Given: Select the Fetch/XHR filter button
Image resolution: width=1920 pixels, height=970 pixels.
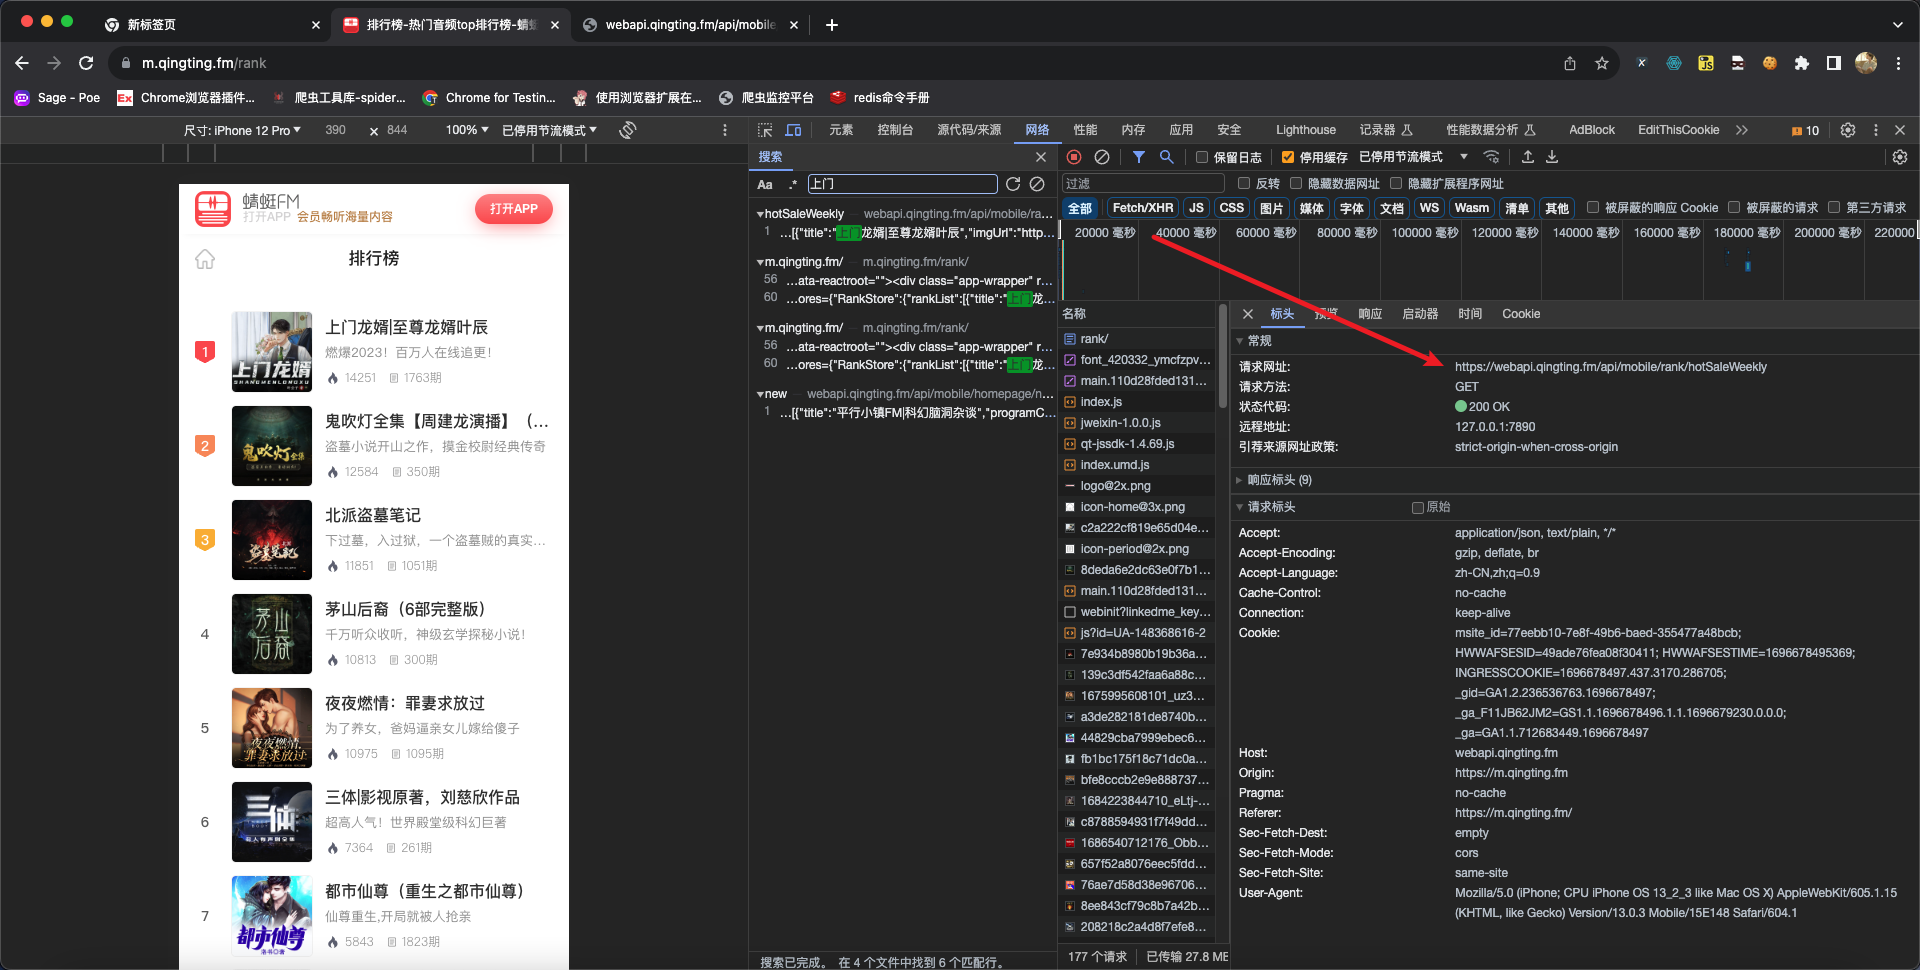Looking at the screenshot, I should (1142, 208).
